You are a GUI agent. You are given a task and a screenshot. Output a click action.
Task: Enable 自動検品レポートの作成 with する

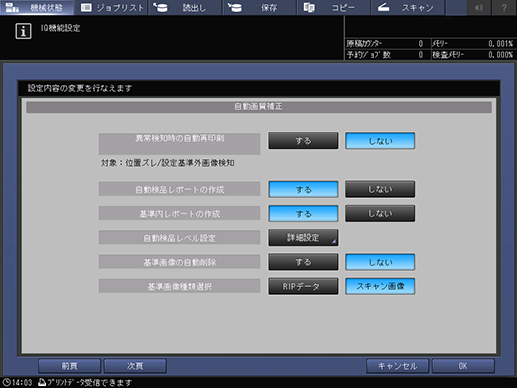303,189
